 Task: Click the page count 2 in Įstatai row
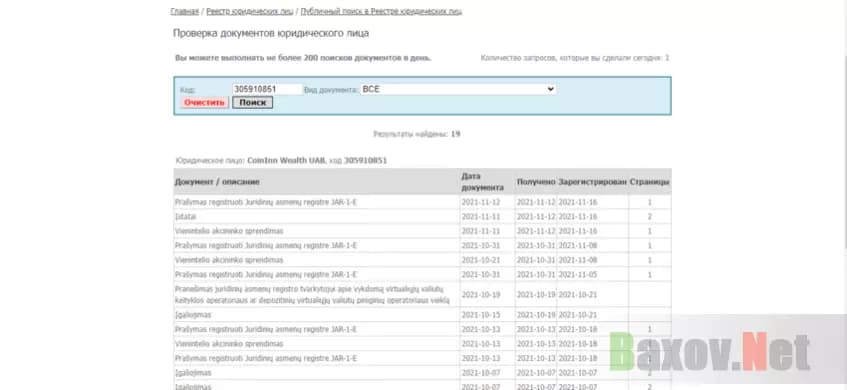pyautogui.click(x=650, y=217)
